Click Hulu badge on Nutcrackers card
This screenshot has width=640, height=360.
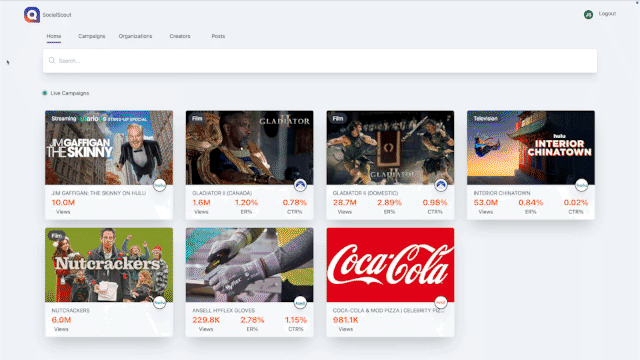pyautogui.click(x=160, y=302)
